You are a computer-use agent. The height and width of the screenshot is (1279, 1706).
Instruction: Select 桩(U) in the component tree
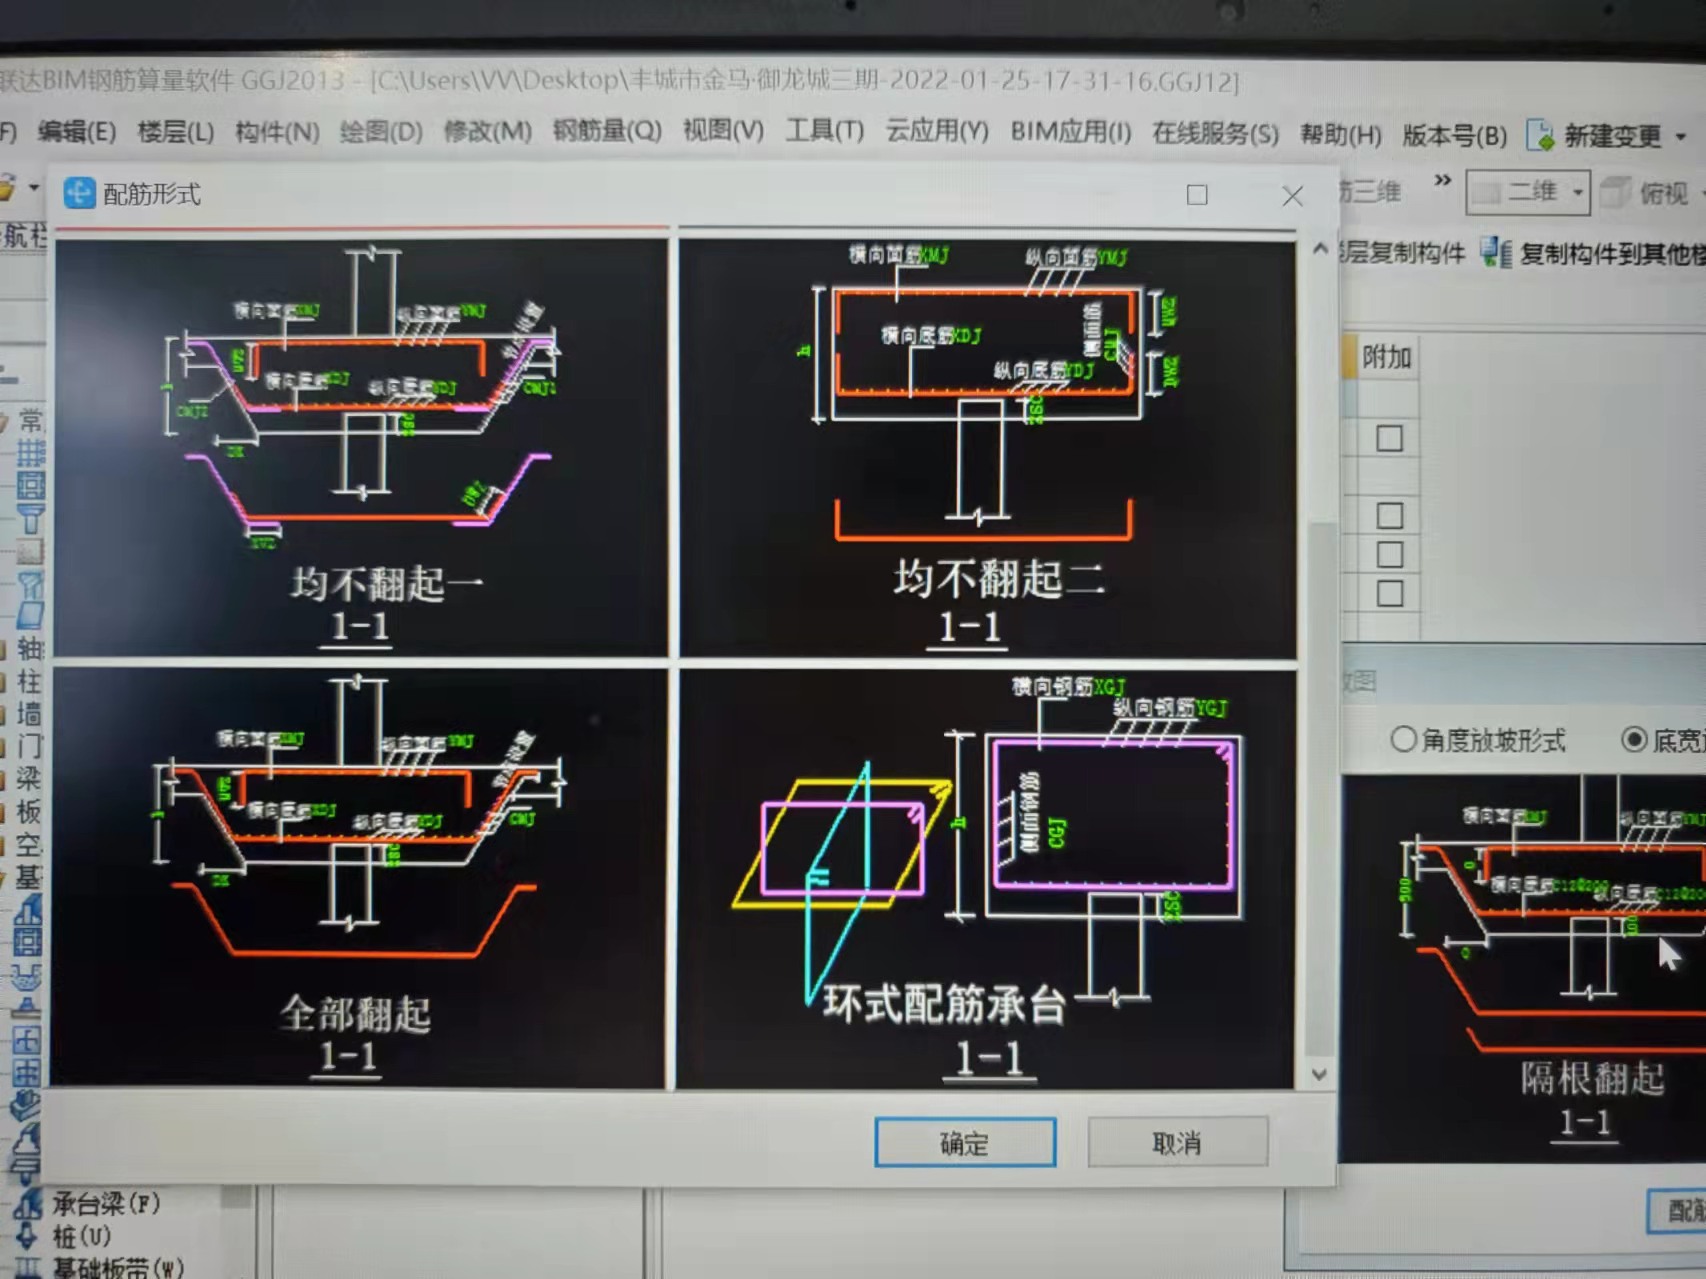pos(82,1236)
